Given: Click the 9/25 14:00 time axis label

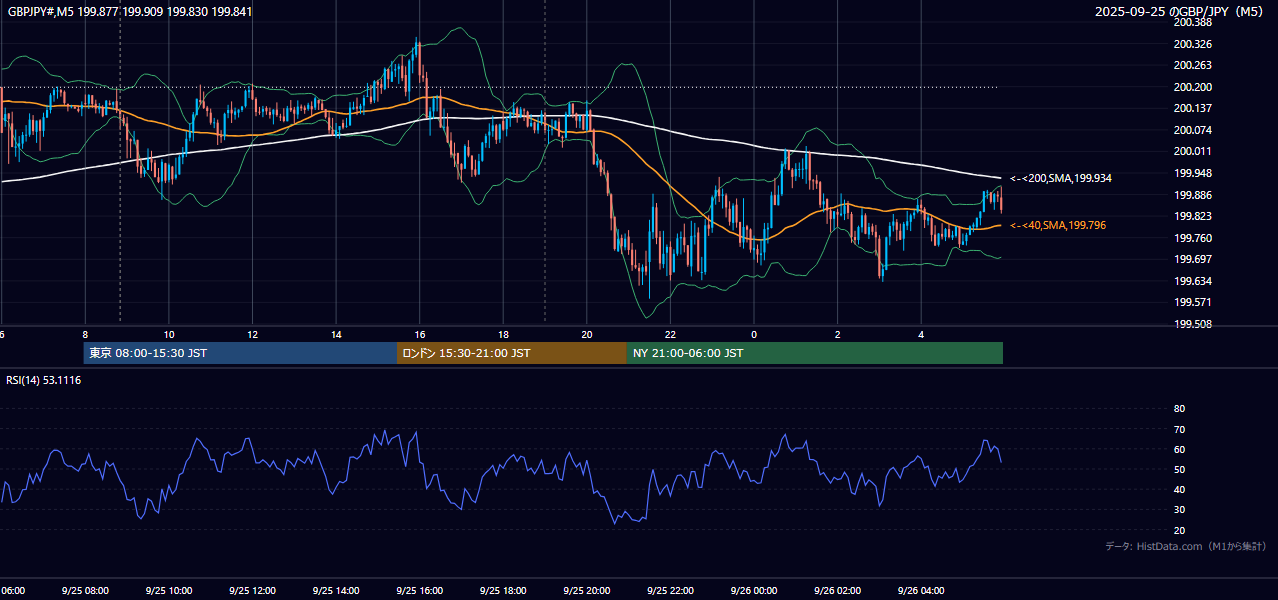Looking at the screenshot, I should pyautogui.click(x=336, y=591).
